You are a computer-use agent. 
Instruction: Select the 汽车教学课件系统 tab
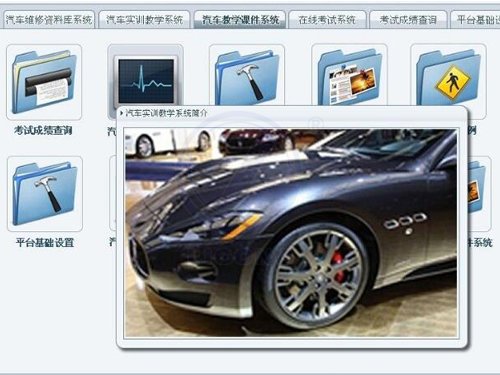[240, 20]
